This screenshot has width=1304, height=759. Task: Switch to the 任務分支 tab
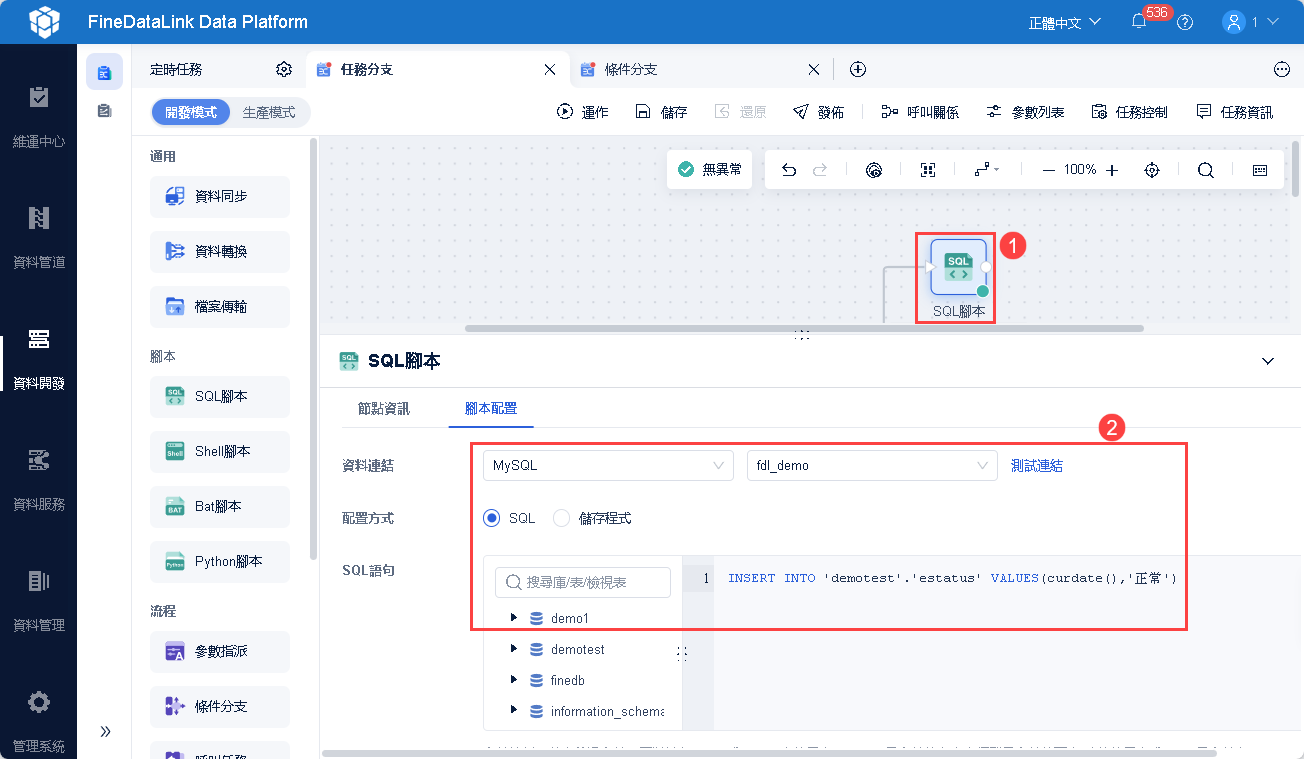(x=437, y=69)
